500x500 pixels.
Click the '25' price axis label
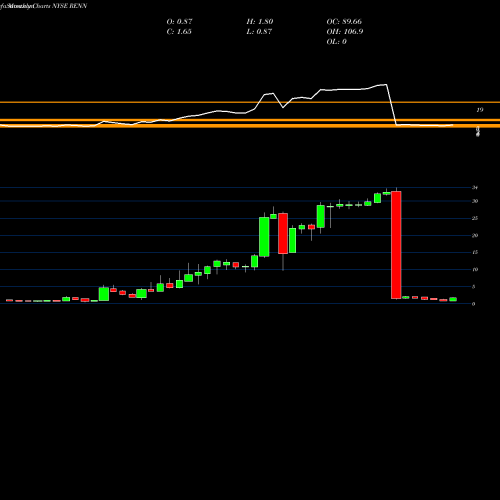click(475, 218)
